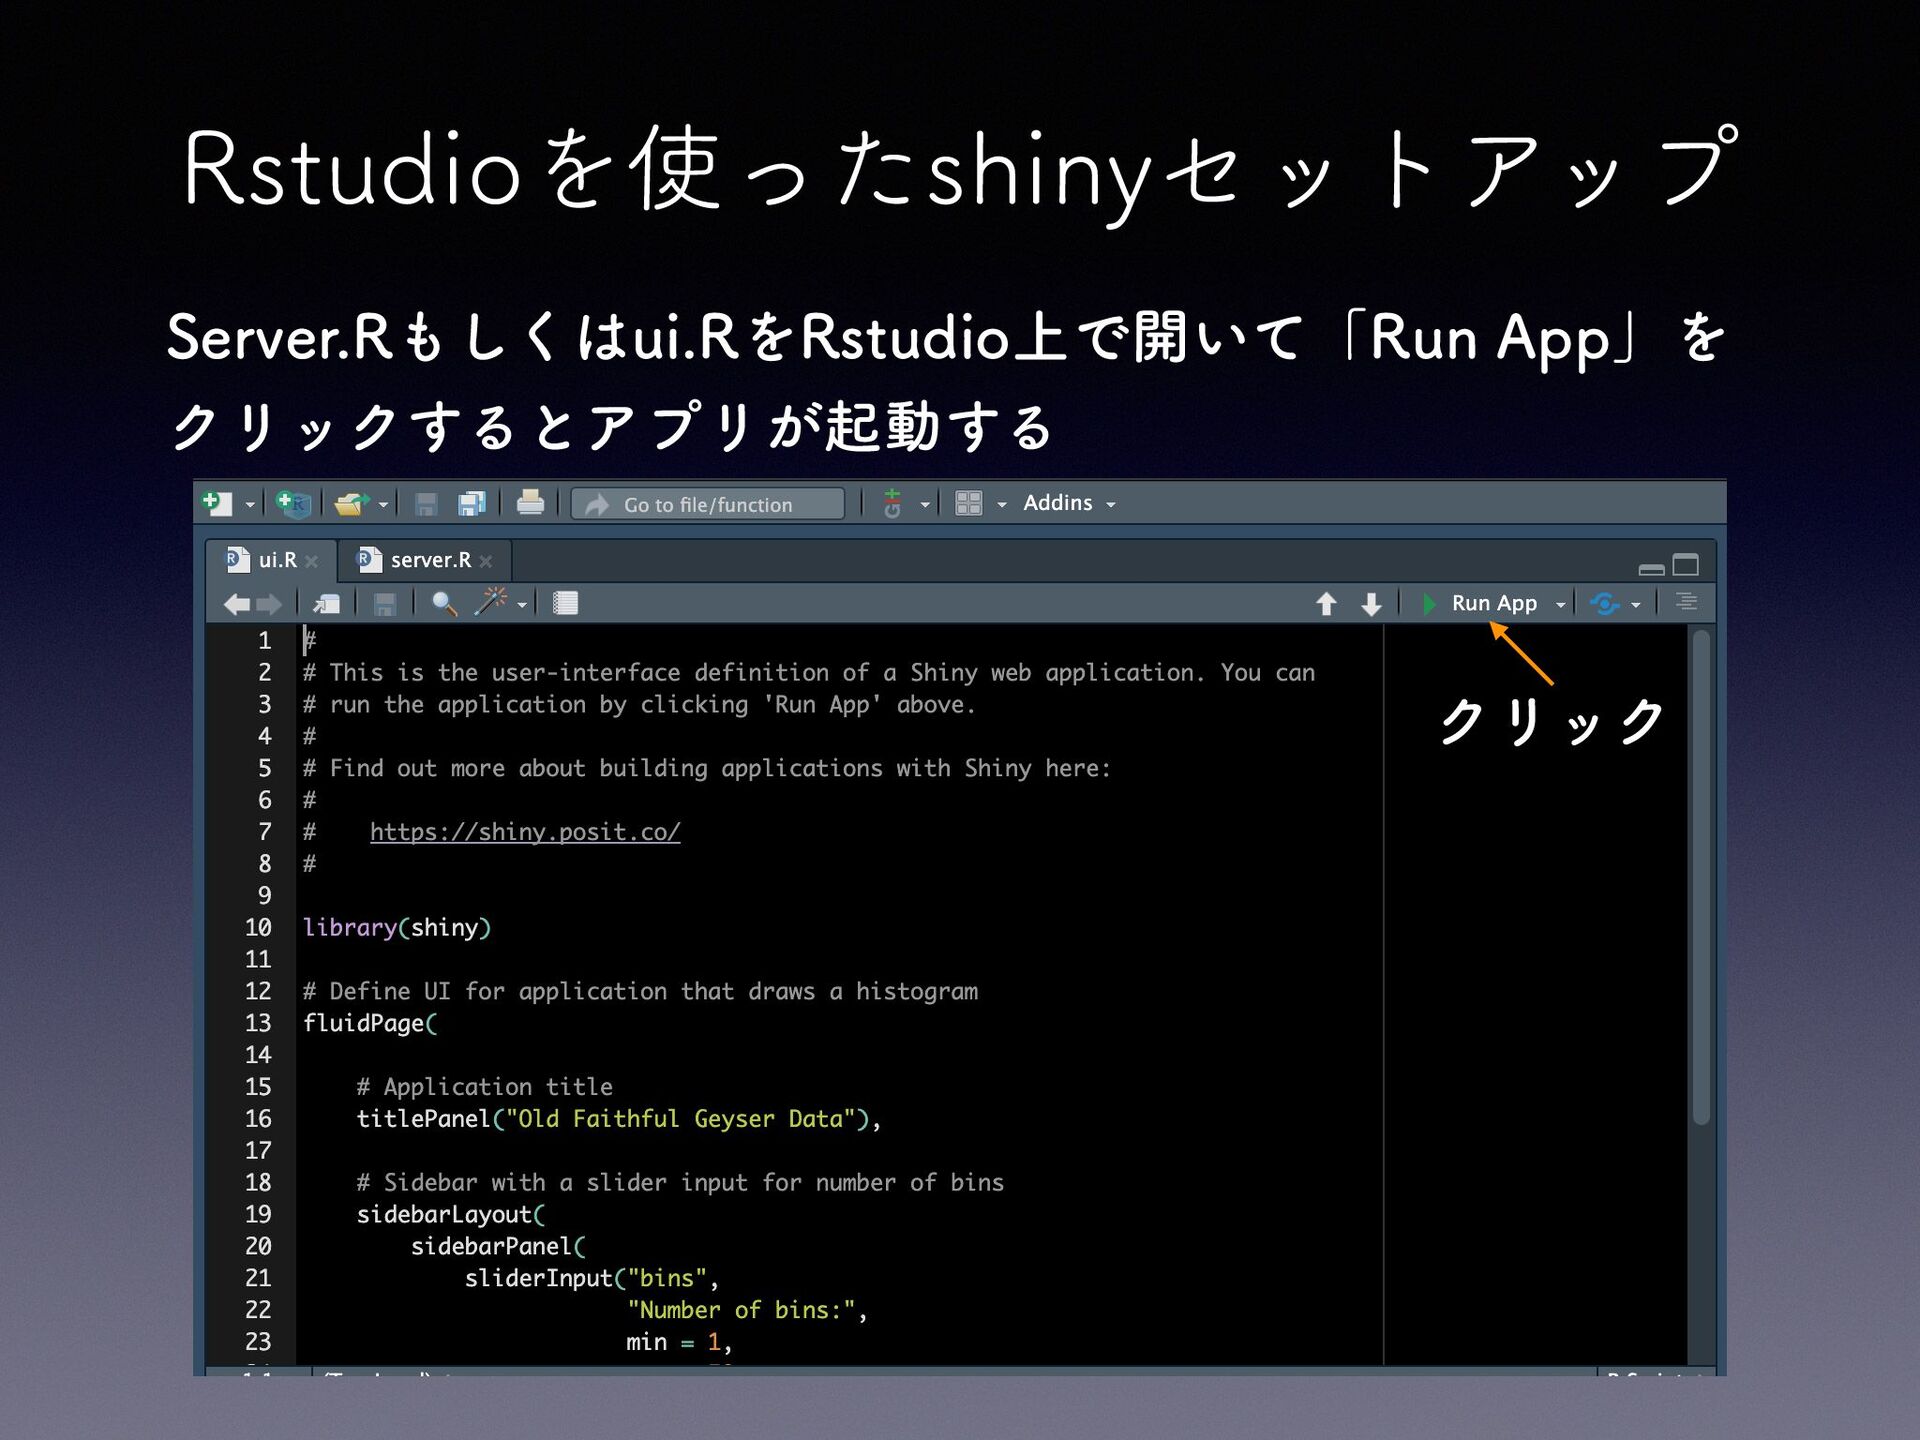Click the New File icon
The height and width of the screenshot is (1440, 1920).
pyautogui.click(x=217, y=503)
